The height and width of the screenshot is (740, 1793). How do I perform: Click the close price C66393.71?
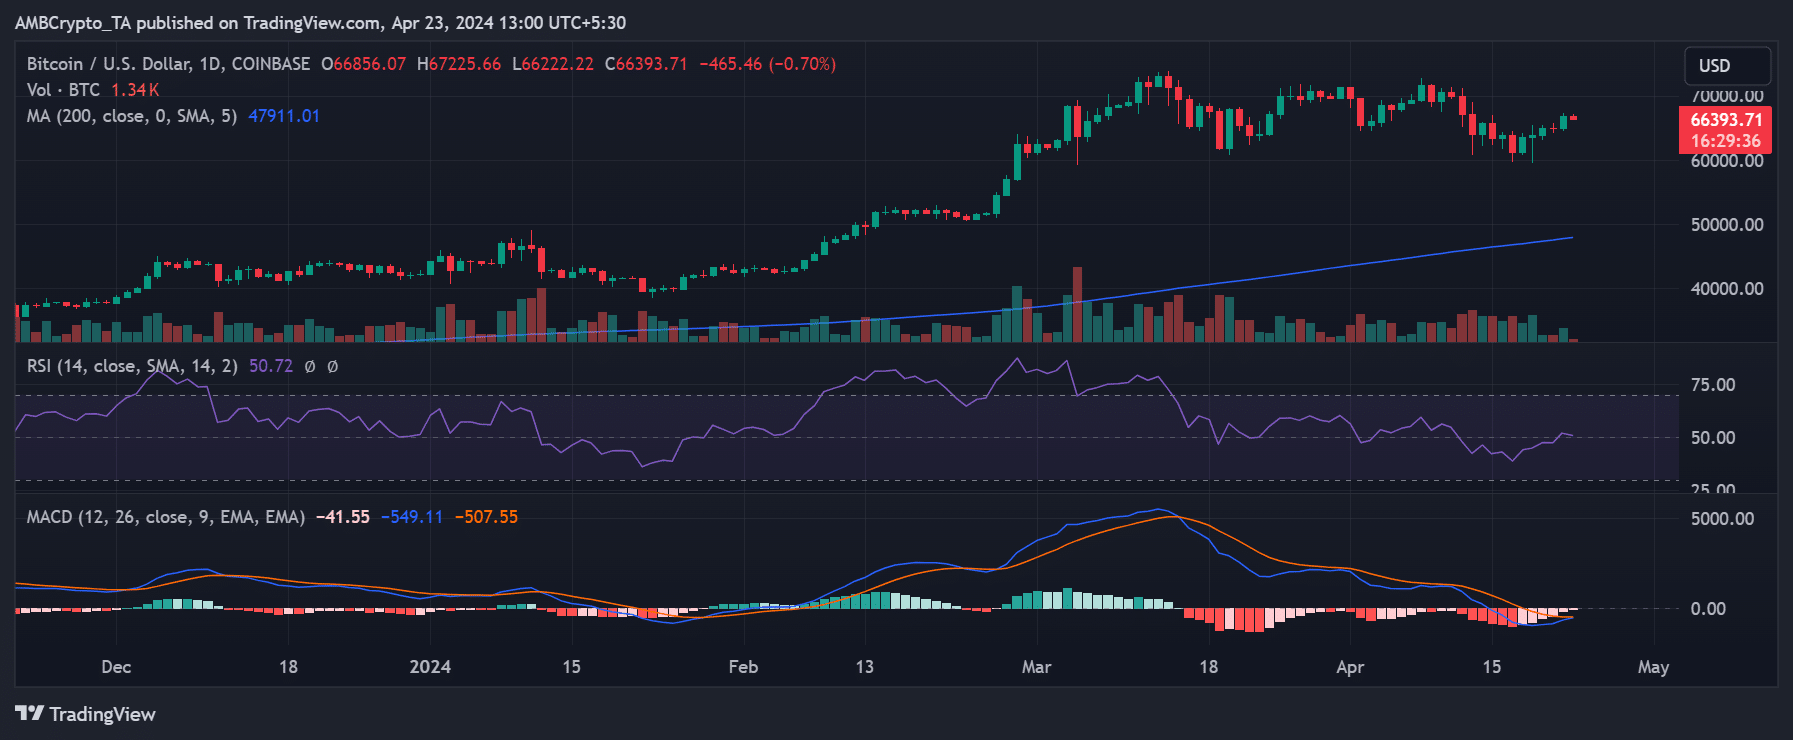click(x=646, y=64)
